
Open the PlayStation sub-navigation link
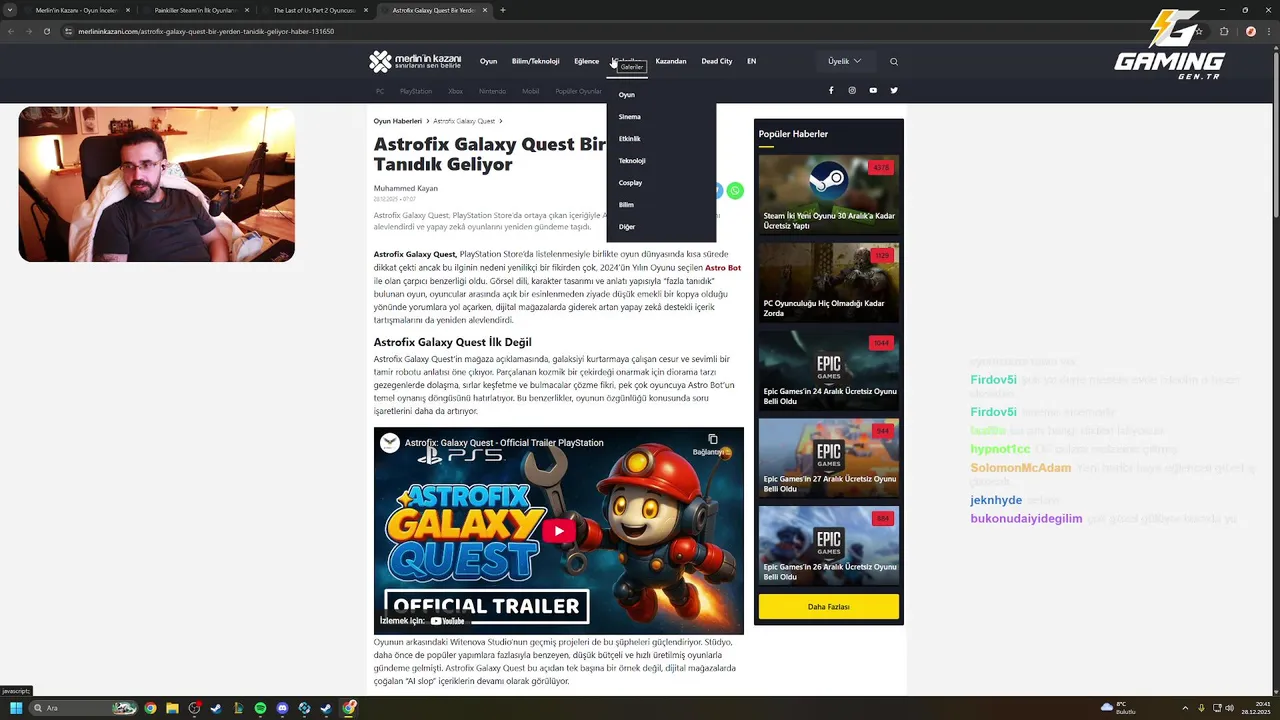[x=416, y=91]
